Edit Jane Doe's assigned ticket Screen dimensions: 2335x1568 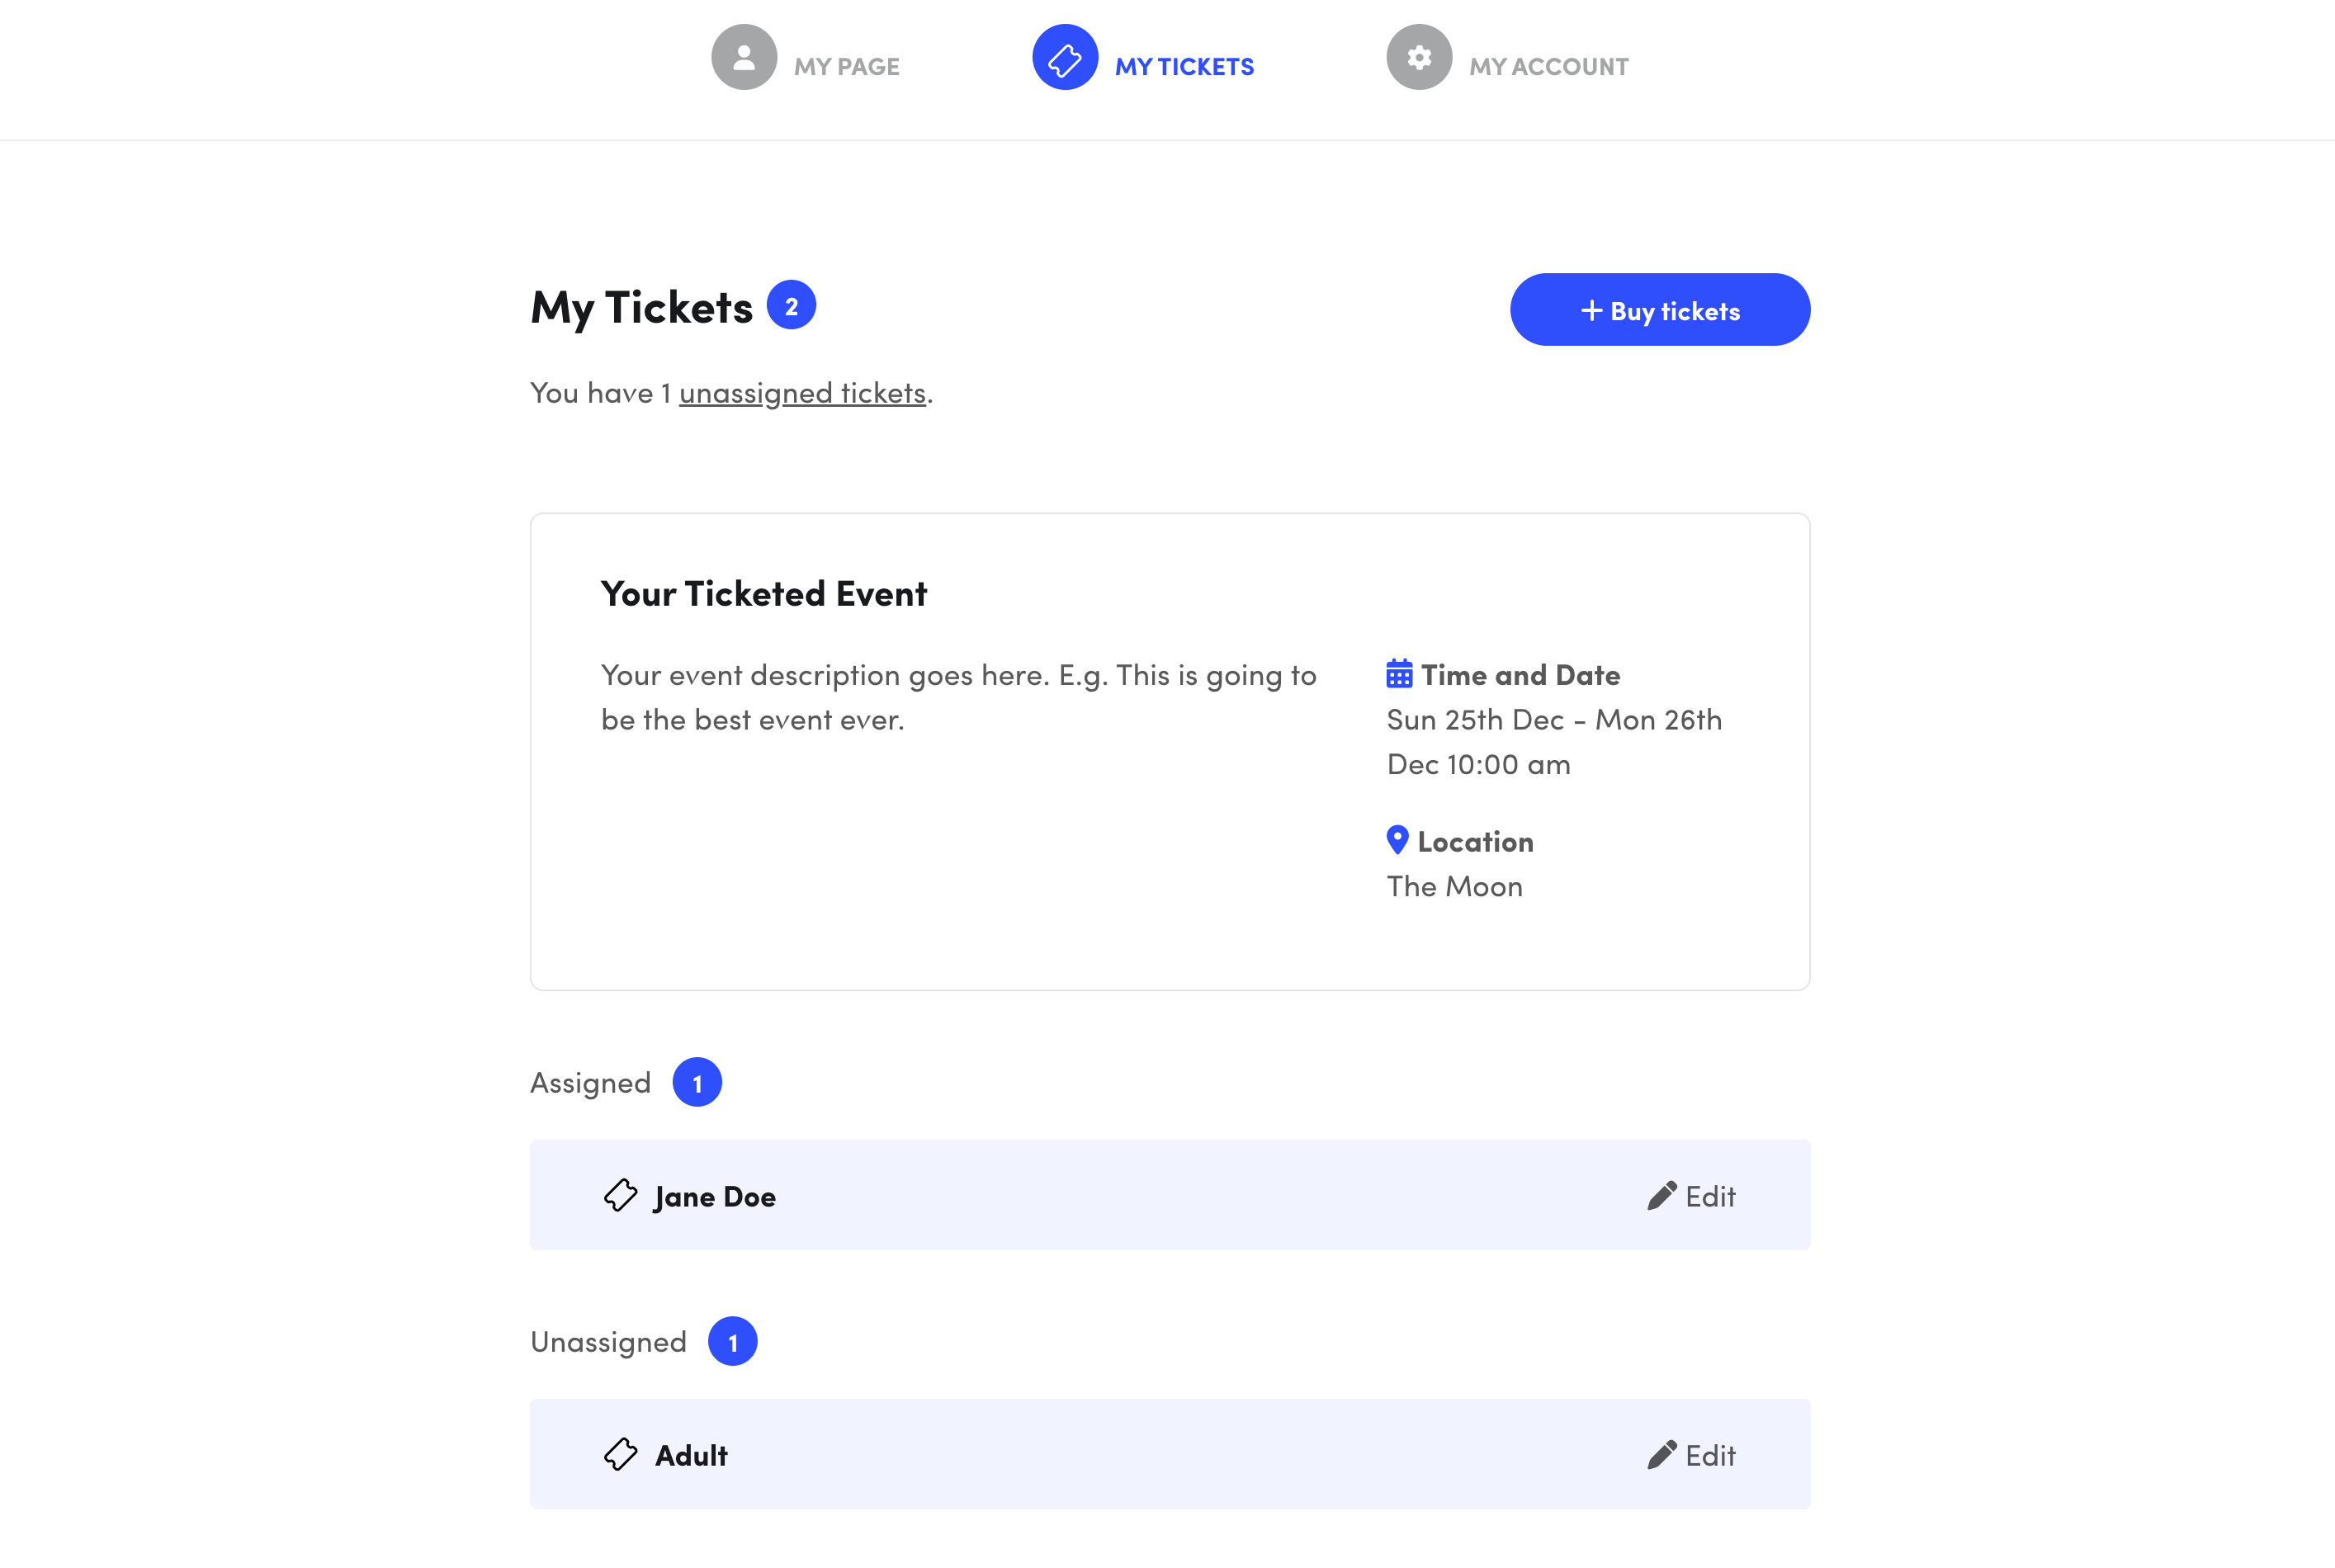click(1691, 1196)
